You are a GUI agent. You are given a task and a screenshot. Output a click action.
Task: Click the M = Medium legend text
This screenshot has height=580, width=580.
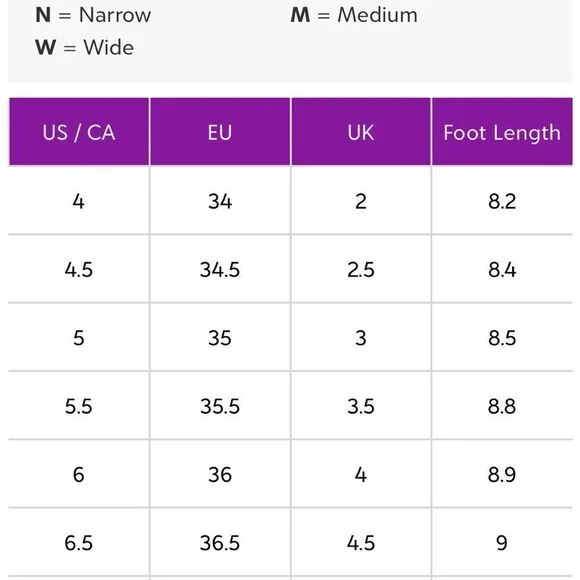[354, 15]
